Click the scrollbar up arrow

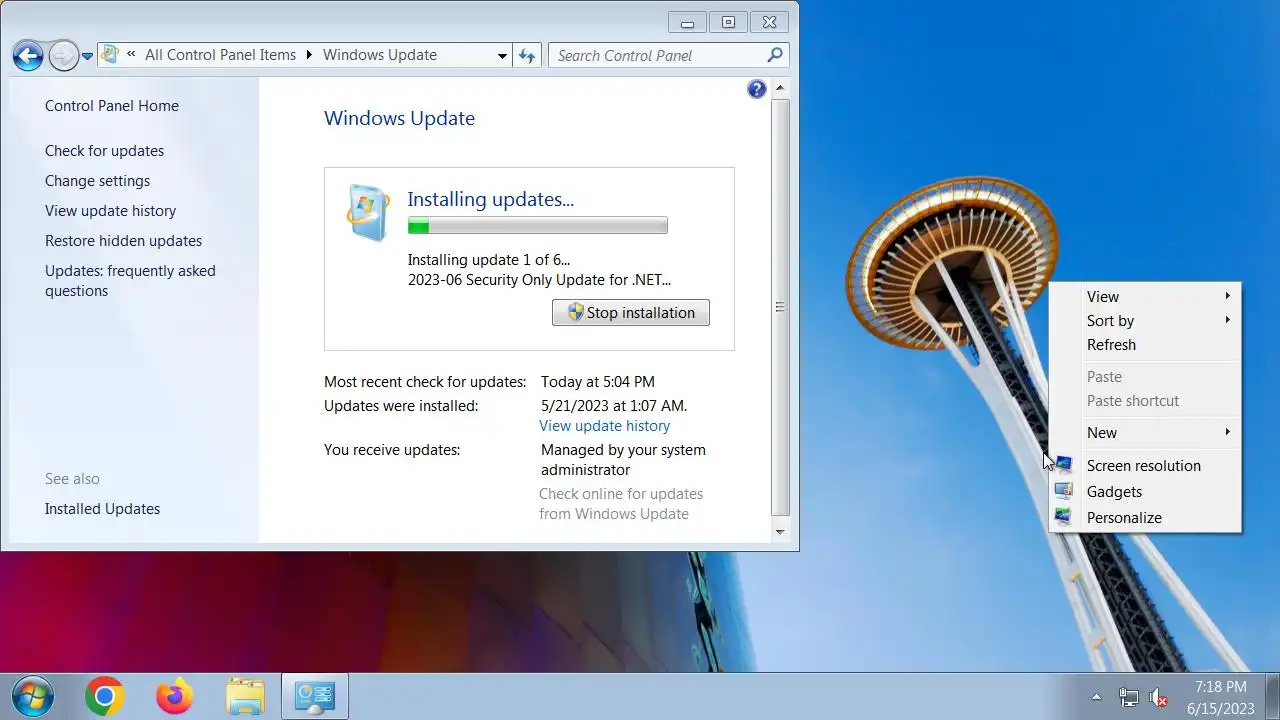781,89
